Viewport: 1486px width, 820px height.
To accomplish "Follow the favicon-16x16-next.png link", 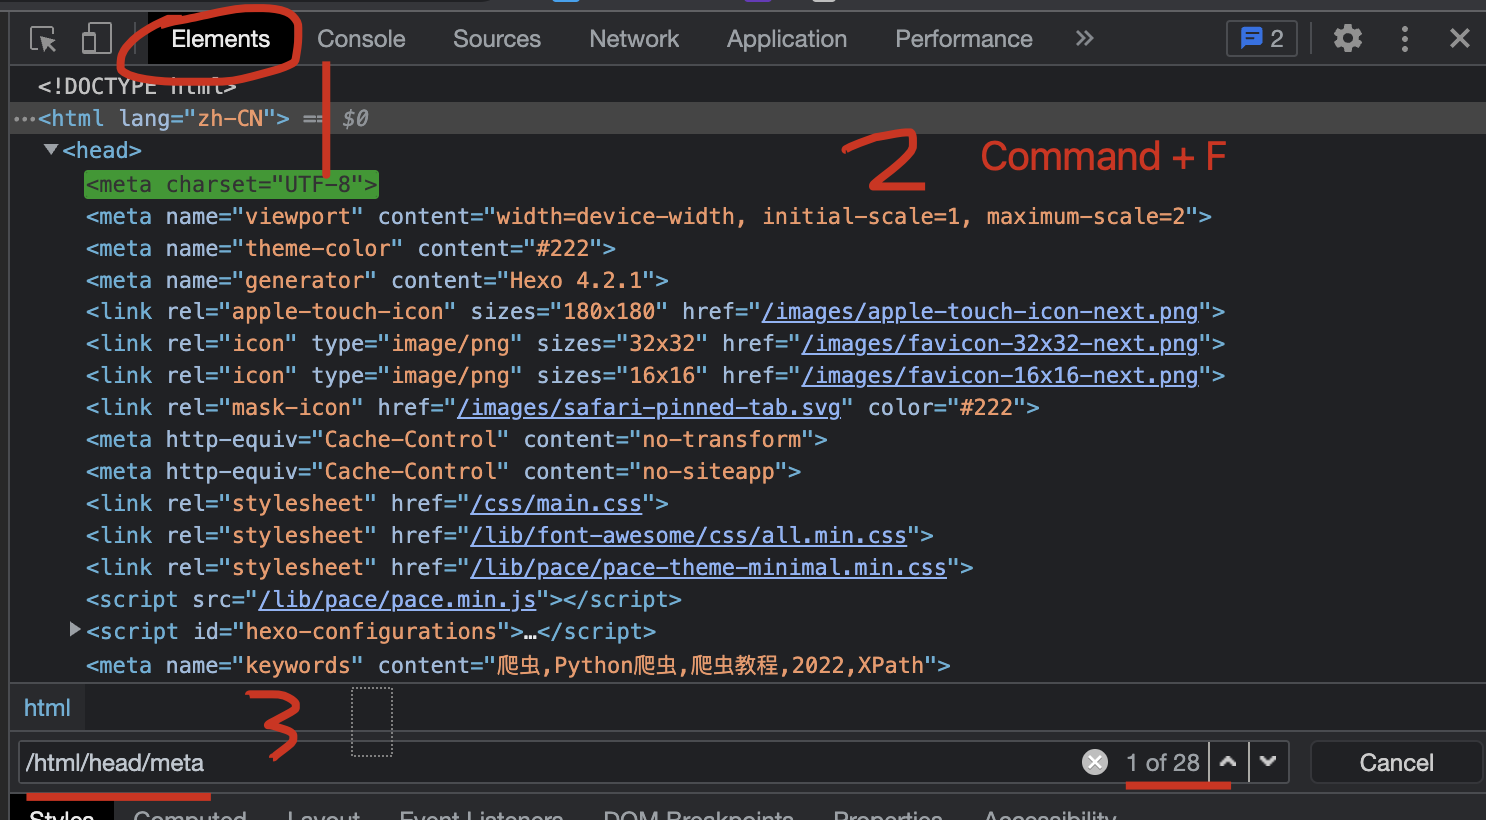I will (1000, 376).
